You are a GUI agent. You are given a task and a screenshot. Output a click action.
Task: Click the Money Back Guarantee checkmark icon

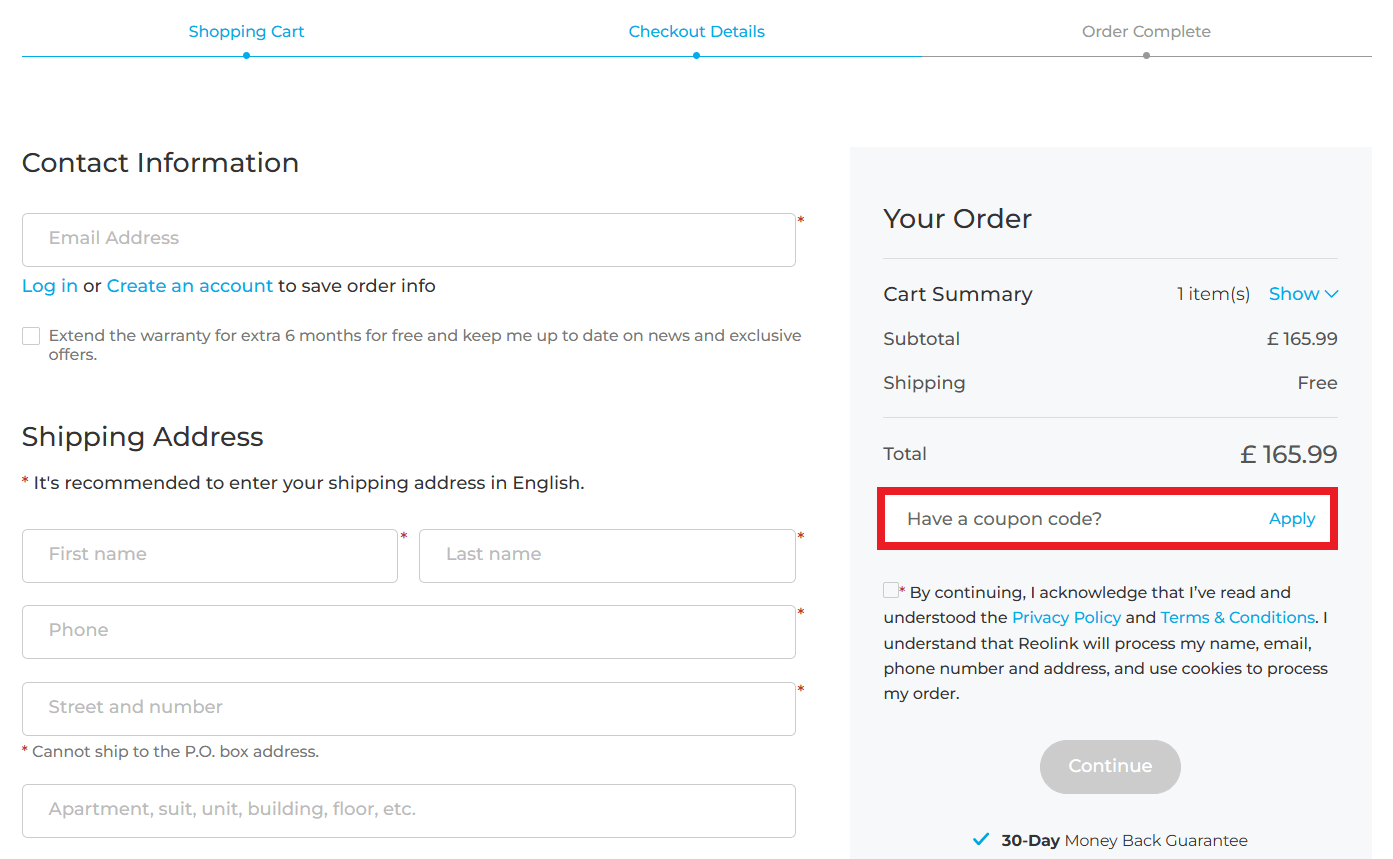[981, 840]
